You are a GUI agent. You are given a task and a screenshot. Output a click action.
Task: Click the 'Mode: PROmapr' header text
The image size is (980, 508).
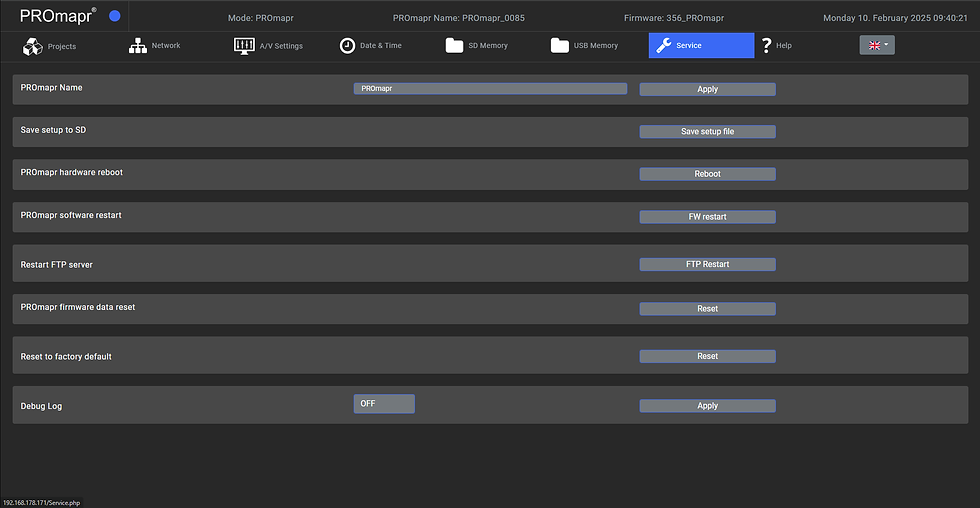coord(261,18)
